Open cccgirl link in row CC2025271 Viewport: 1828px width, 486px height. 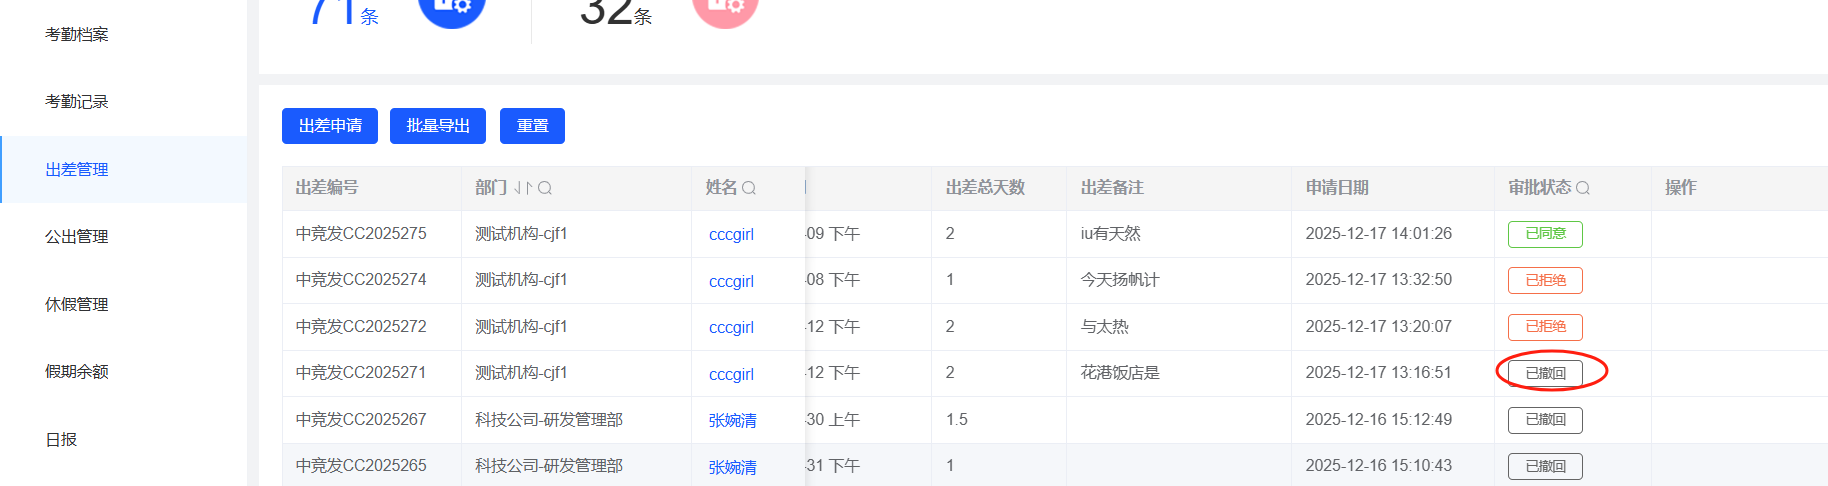[731, 374]
